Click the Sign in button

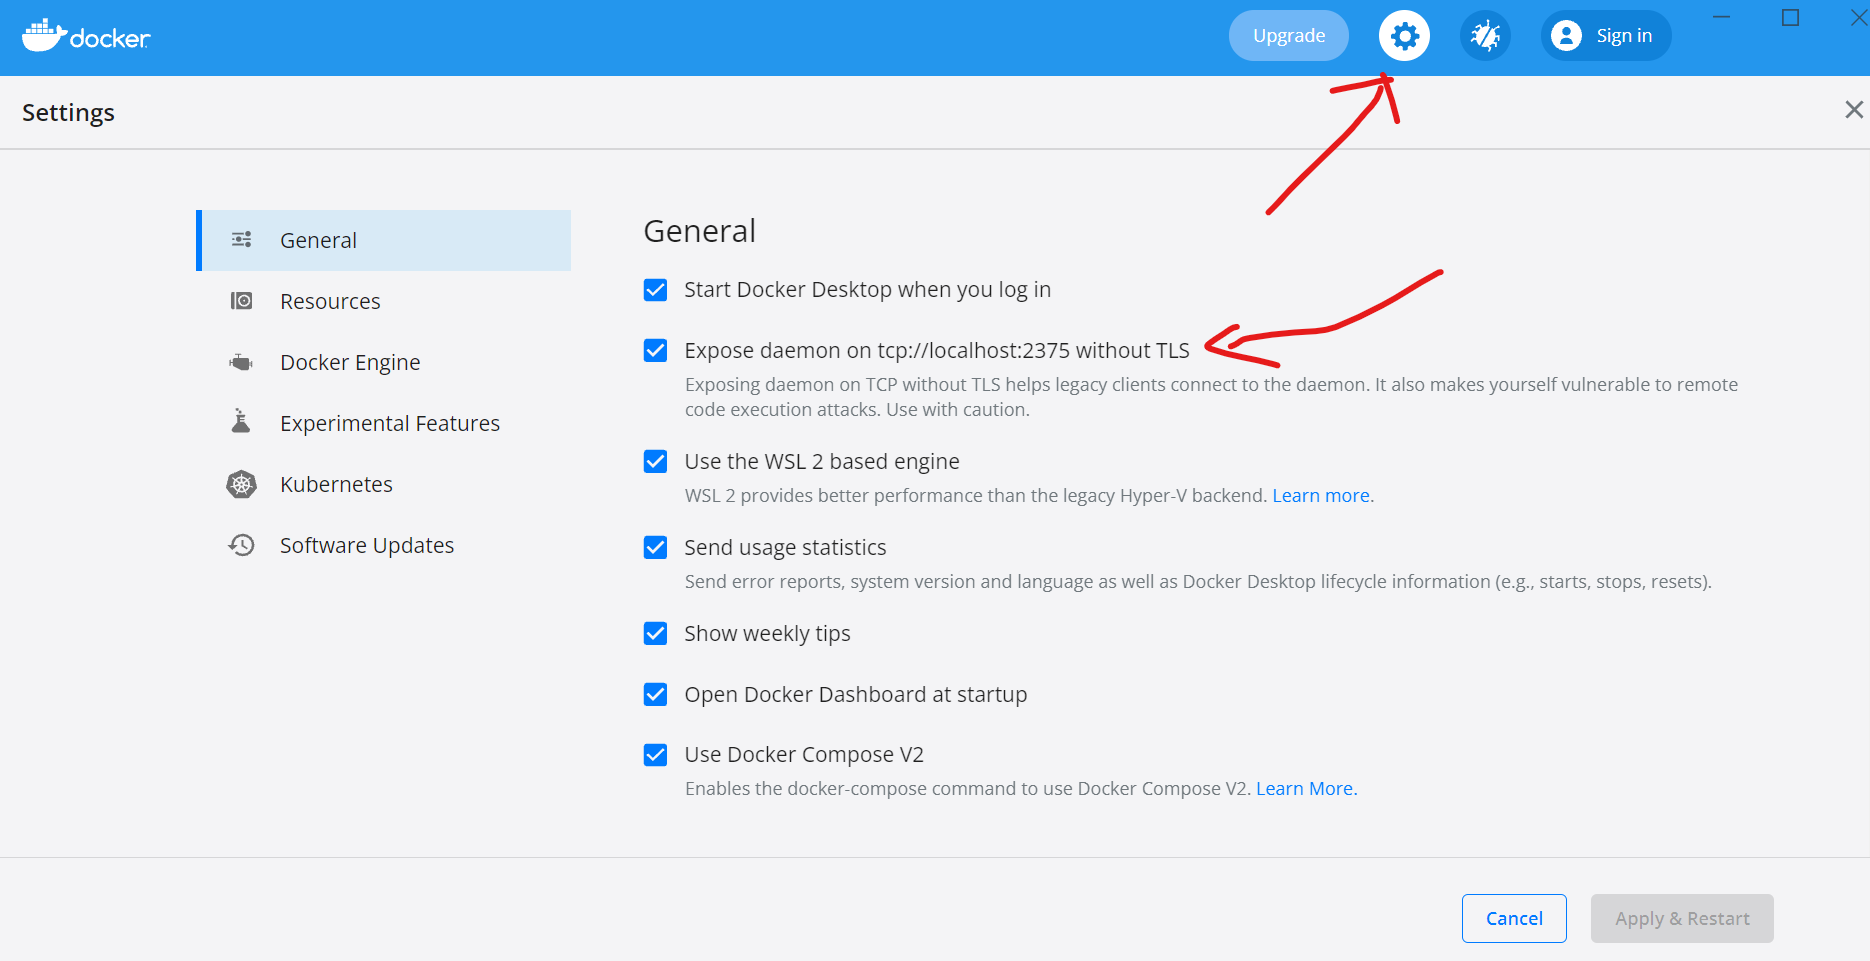[x=1606, y=36]
